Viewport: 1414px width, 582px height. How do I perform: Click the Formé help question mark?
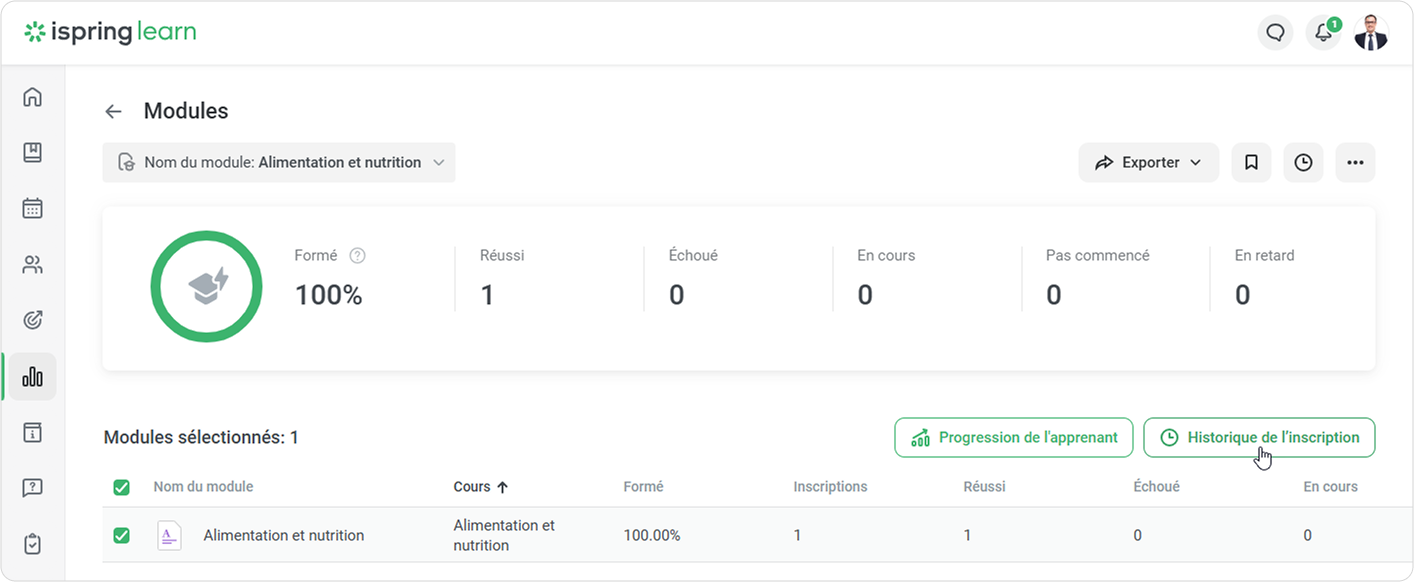coord(357,256)
